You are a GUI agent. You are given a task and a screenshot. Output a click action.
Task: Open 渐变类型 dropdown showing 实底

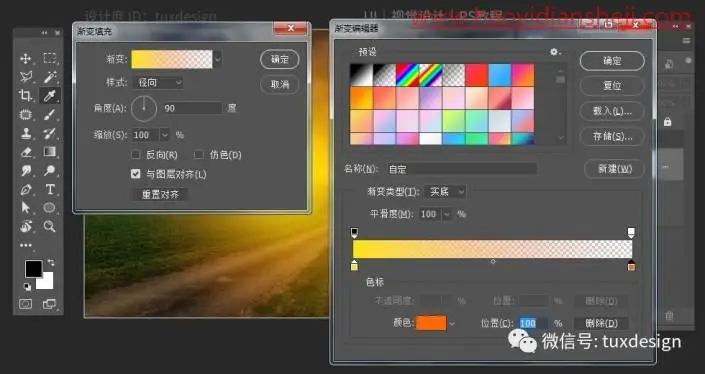tap(445, 191)
